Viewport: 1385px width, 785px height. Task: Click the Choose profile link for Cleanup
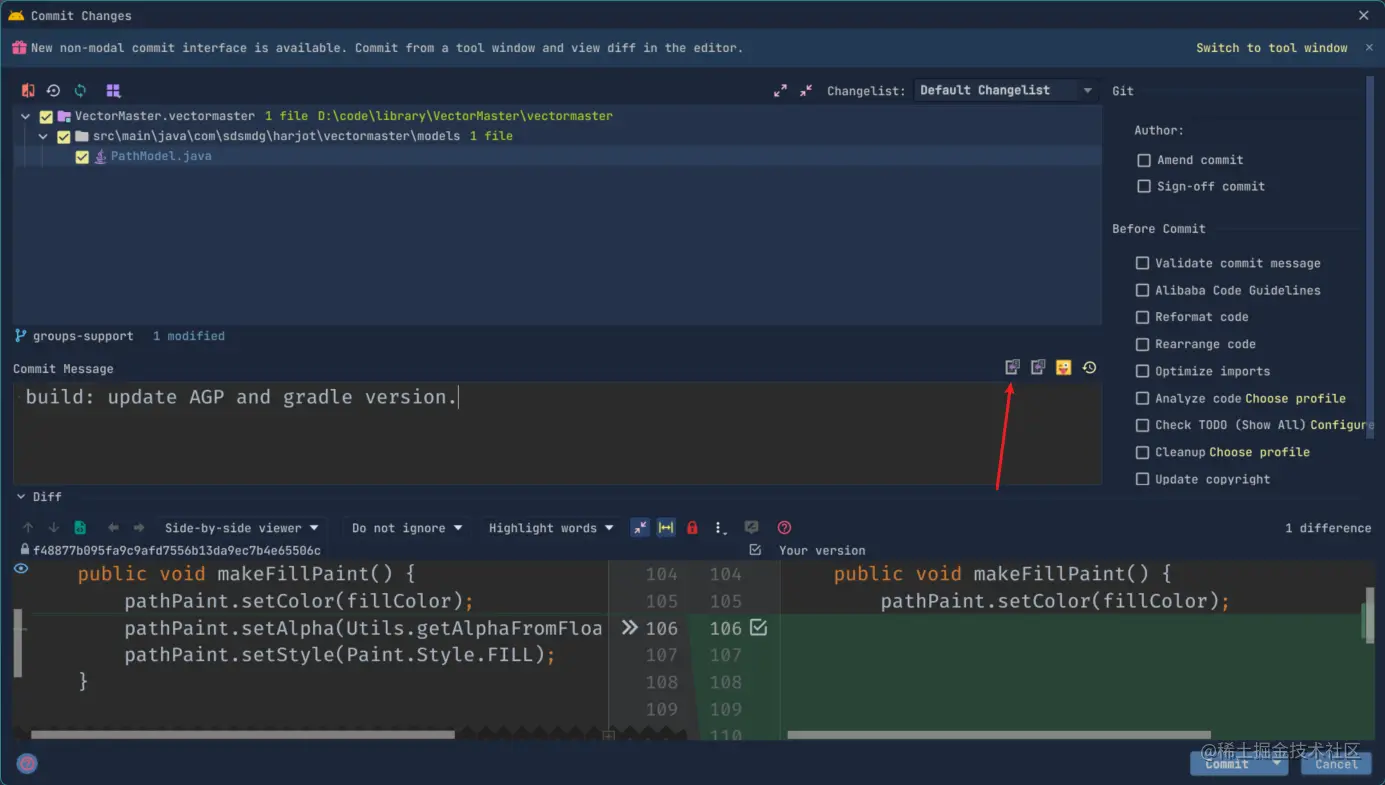pyautogui.click(x=1259, y=452)
